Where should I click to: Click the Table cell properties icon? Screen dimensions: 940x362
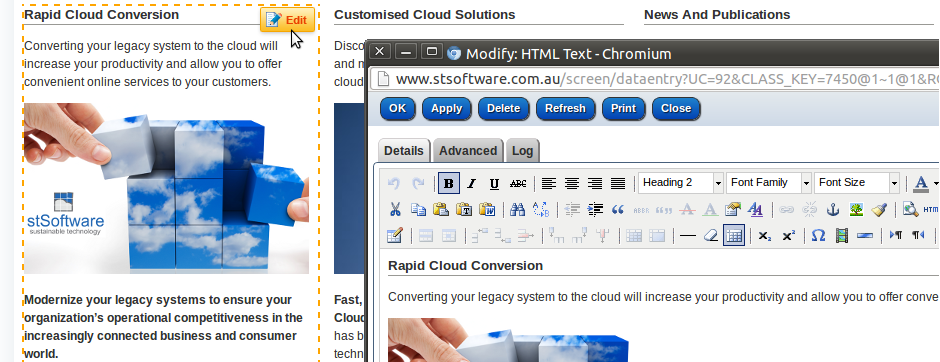coord(449,236)
